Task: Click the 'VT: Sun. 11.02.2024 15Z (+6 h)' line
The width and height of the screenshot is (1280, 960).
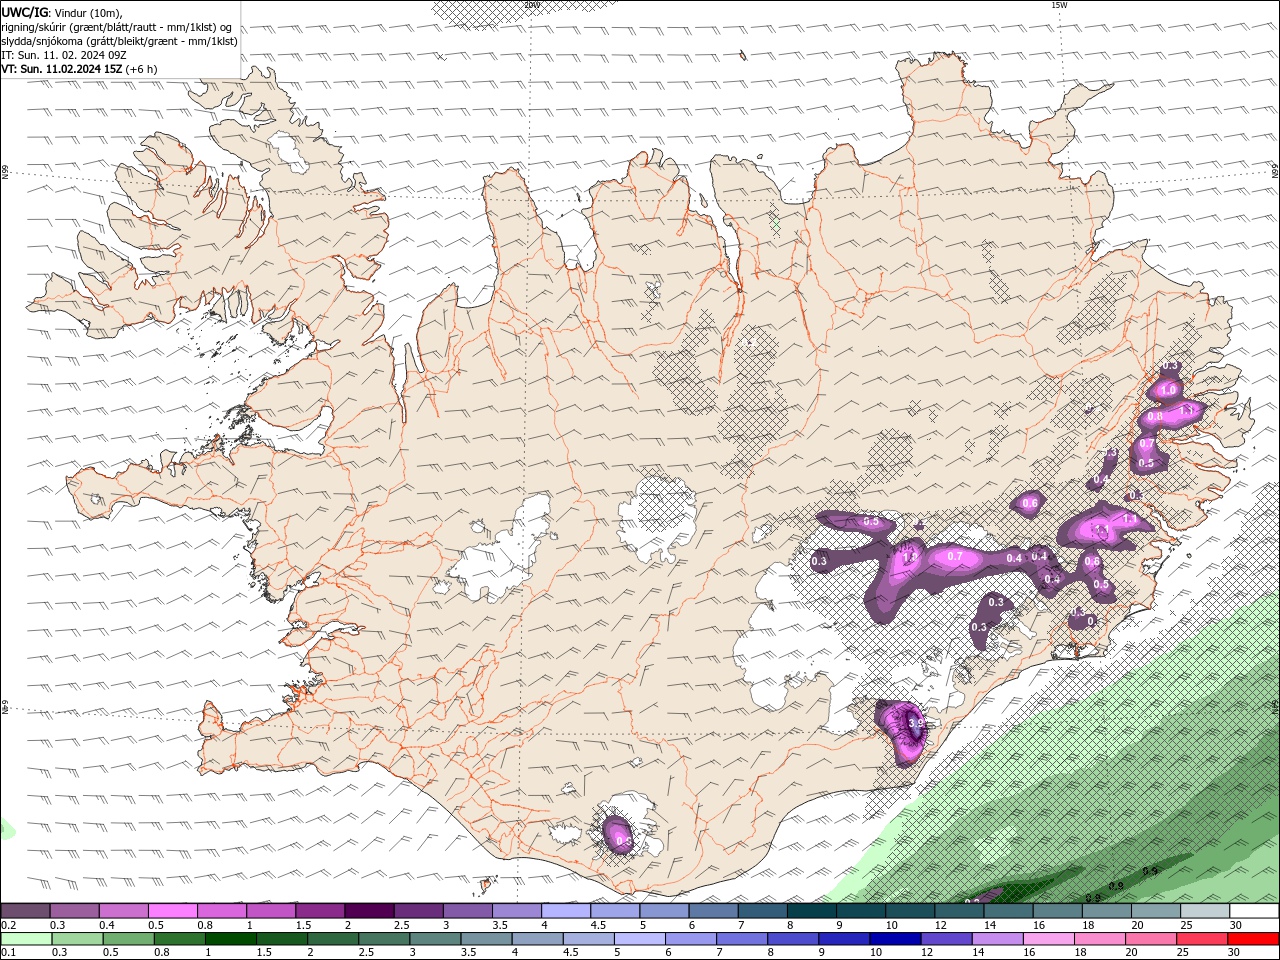Action: pos(79,69)
